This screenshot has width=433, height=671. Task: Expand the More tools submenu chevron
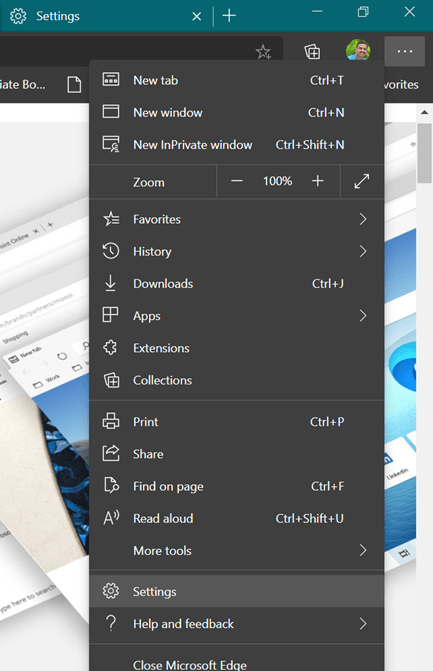pos(363,550)
